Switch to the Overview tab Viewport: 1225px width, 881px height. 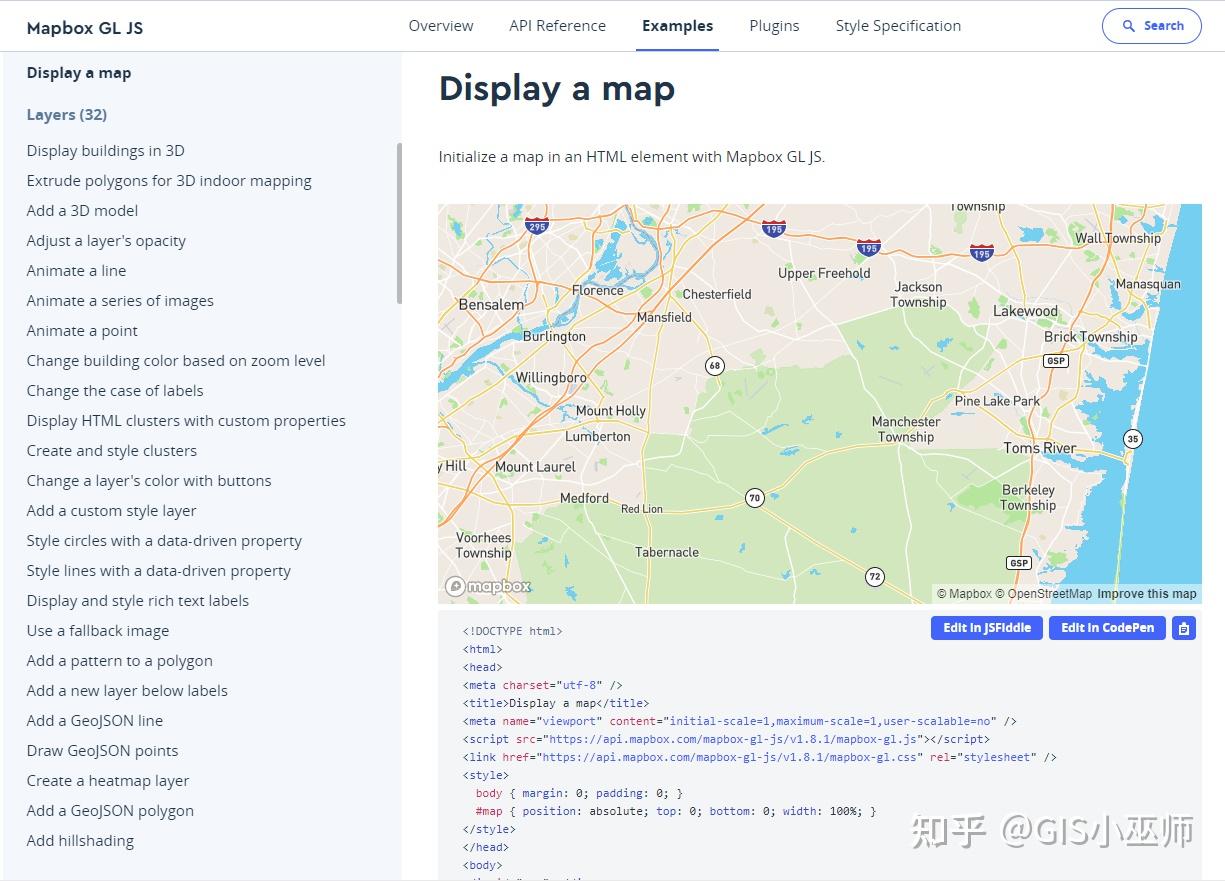tap(440, 26)
